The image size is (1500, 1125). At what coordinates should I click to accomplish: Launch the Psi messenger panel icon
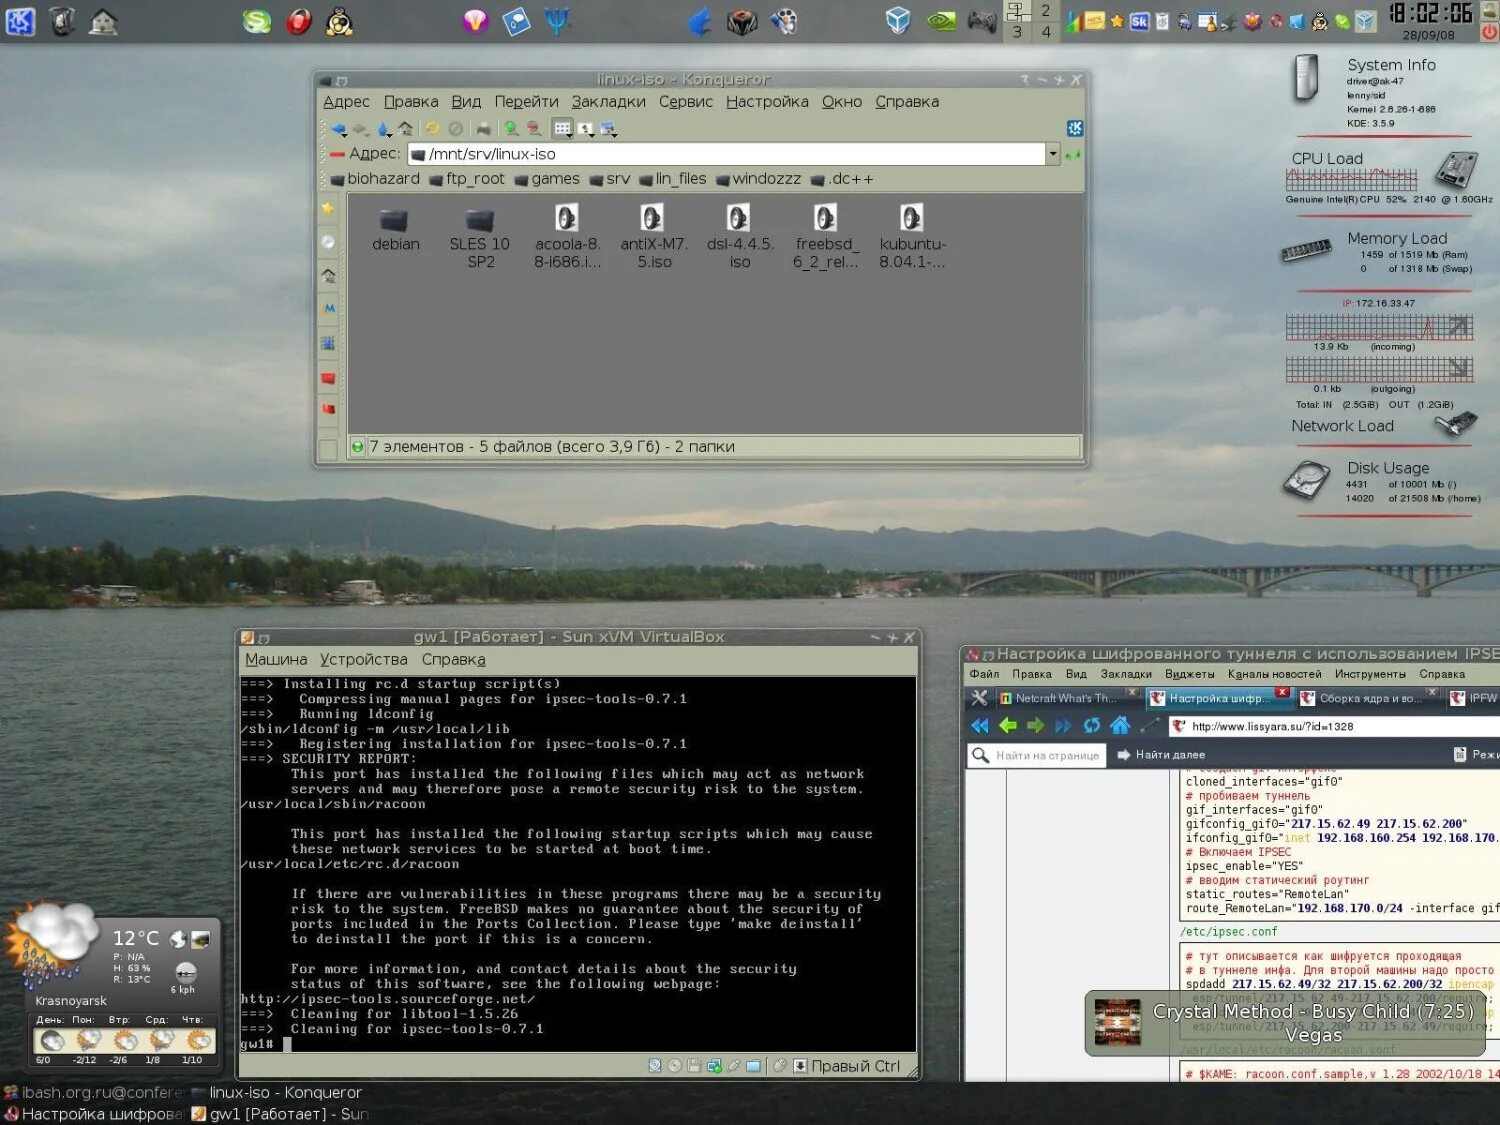click(557, 21)
